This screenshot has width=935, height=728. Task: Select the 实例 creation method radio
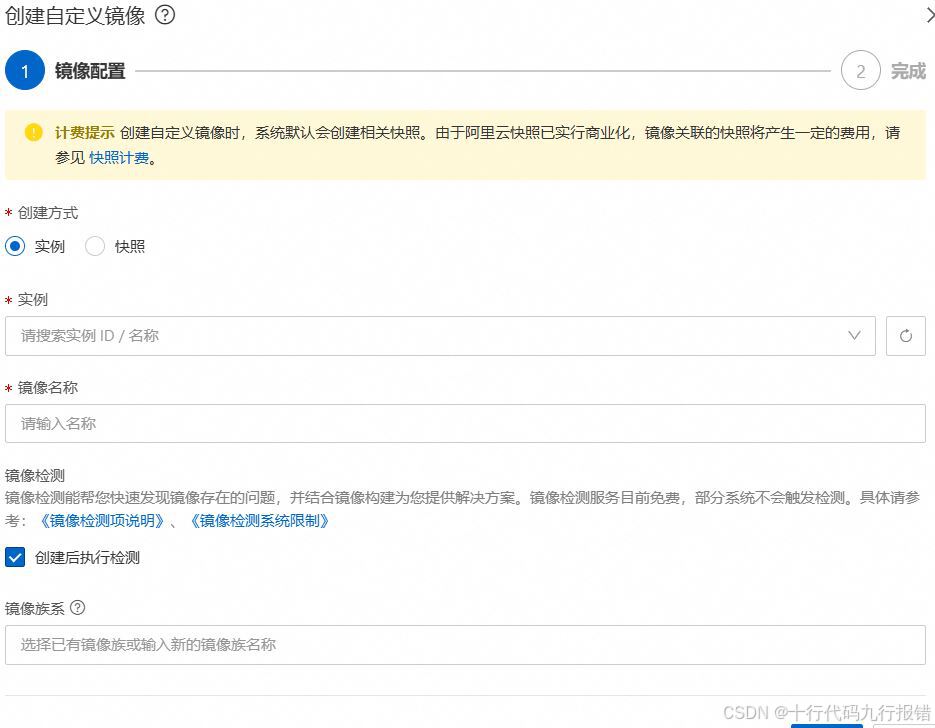click(15, 246)
